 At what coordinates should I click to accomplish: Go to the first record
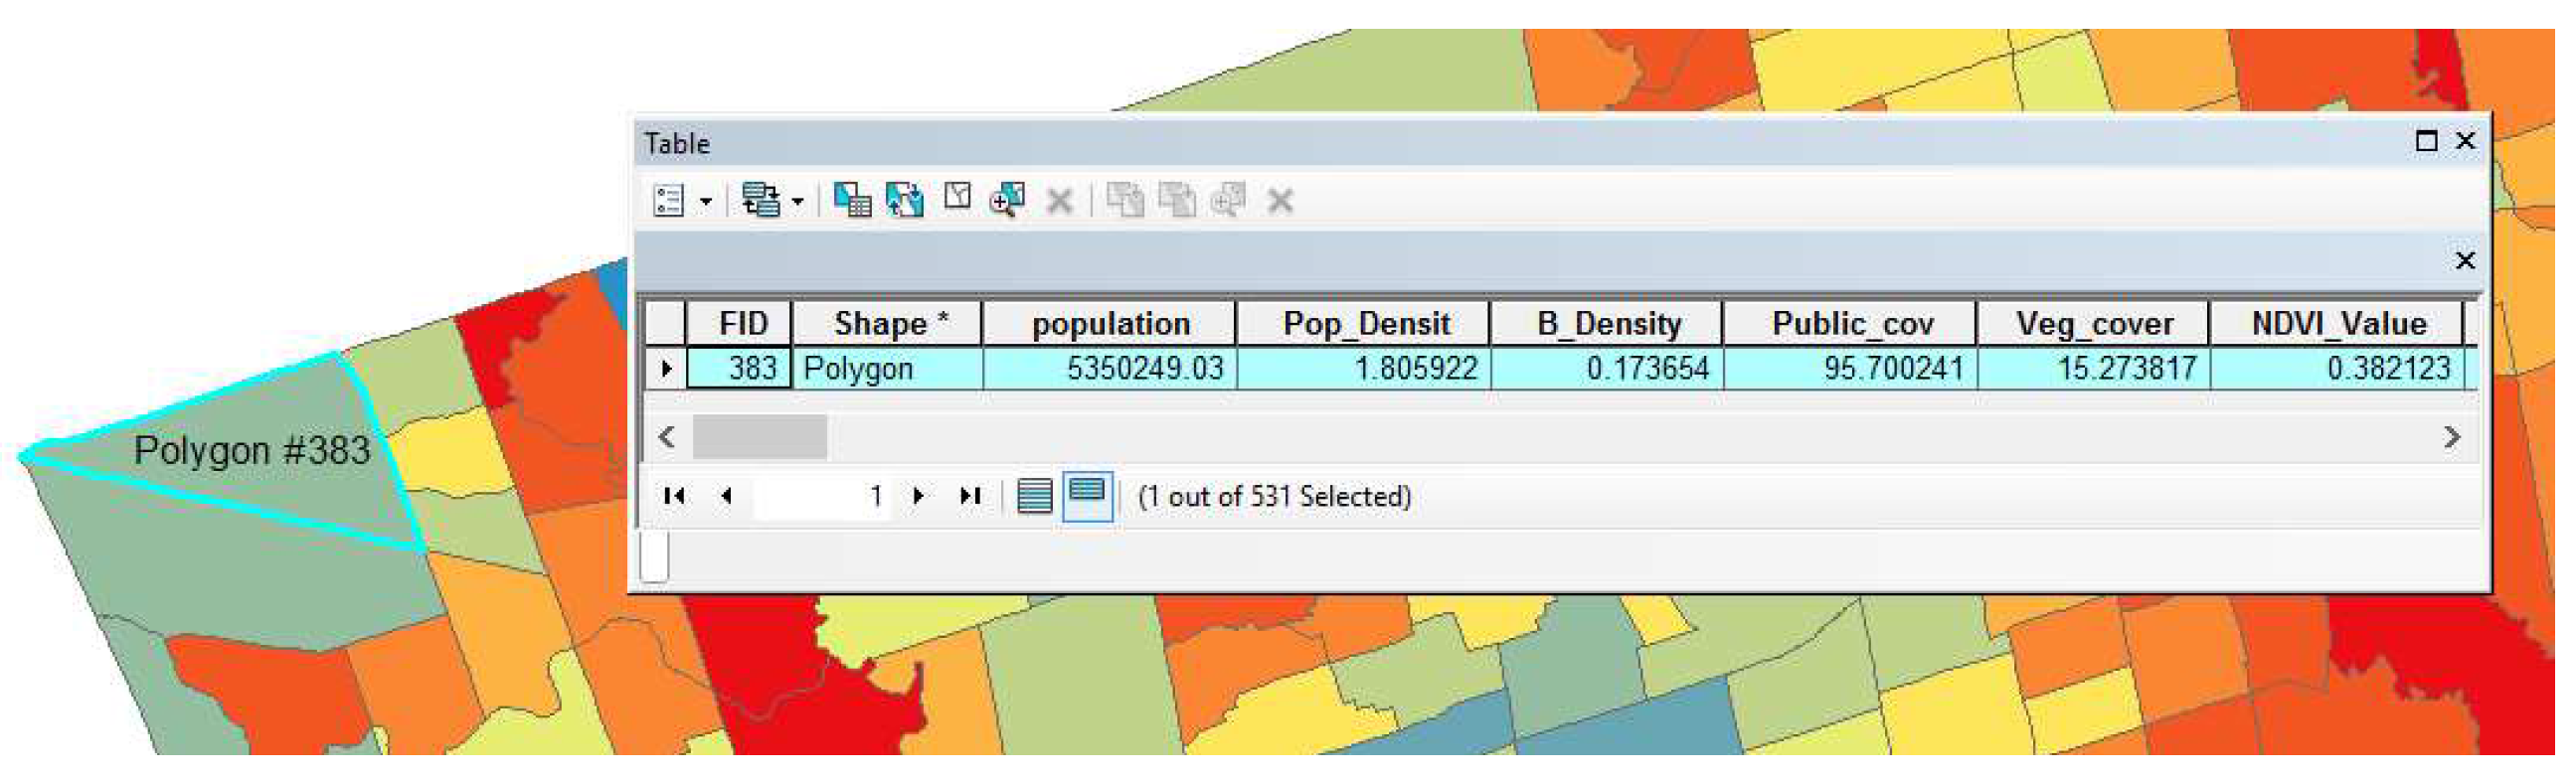point(675,497)
